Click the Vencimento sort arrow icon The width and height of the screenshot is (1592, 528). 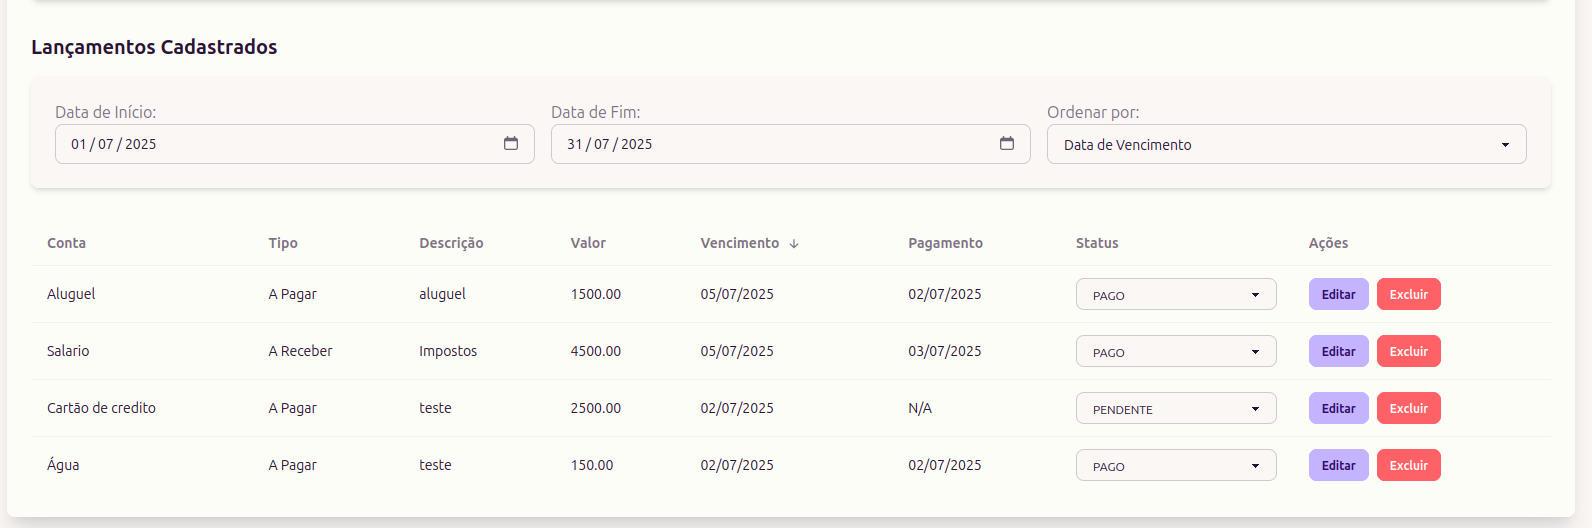pyautogui.click(x=794, y=244)
